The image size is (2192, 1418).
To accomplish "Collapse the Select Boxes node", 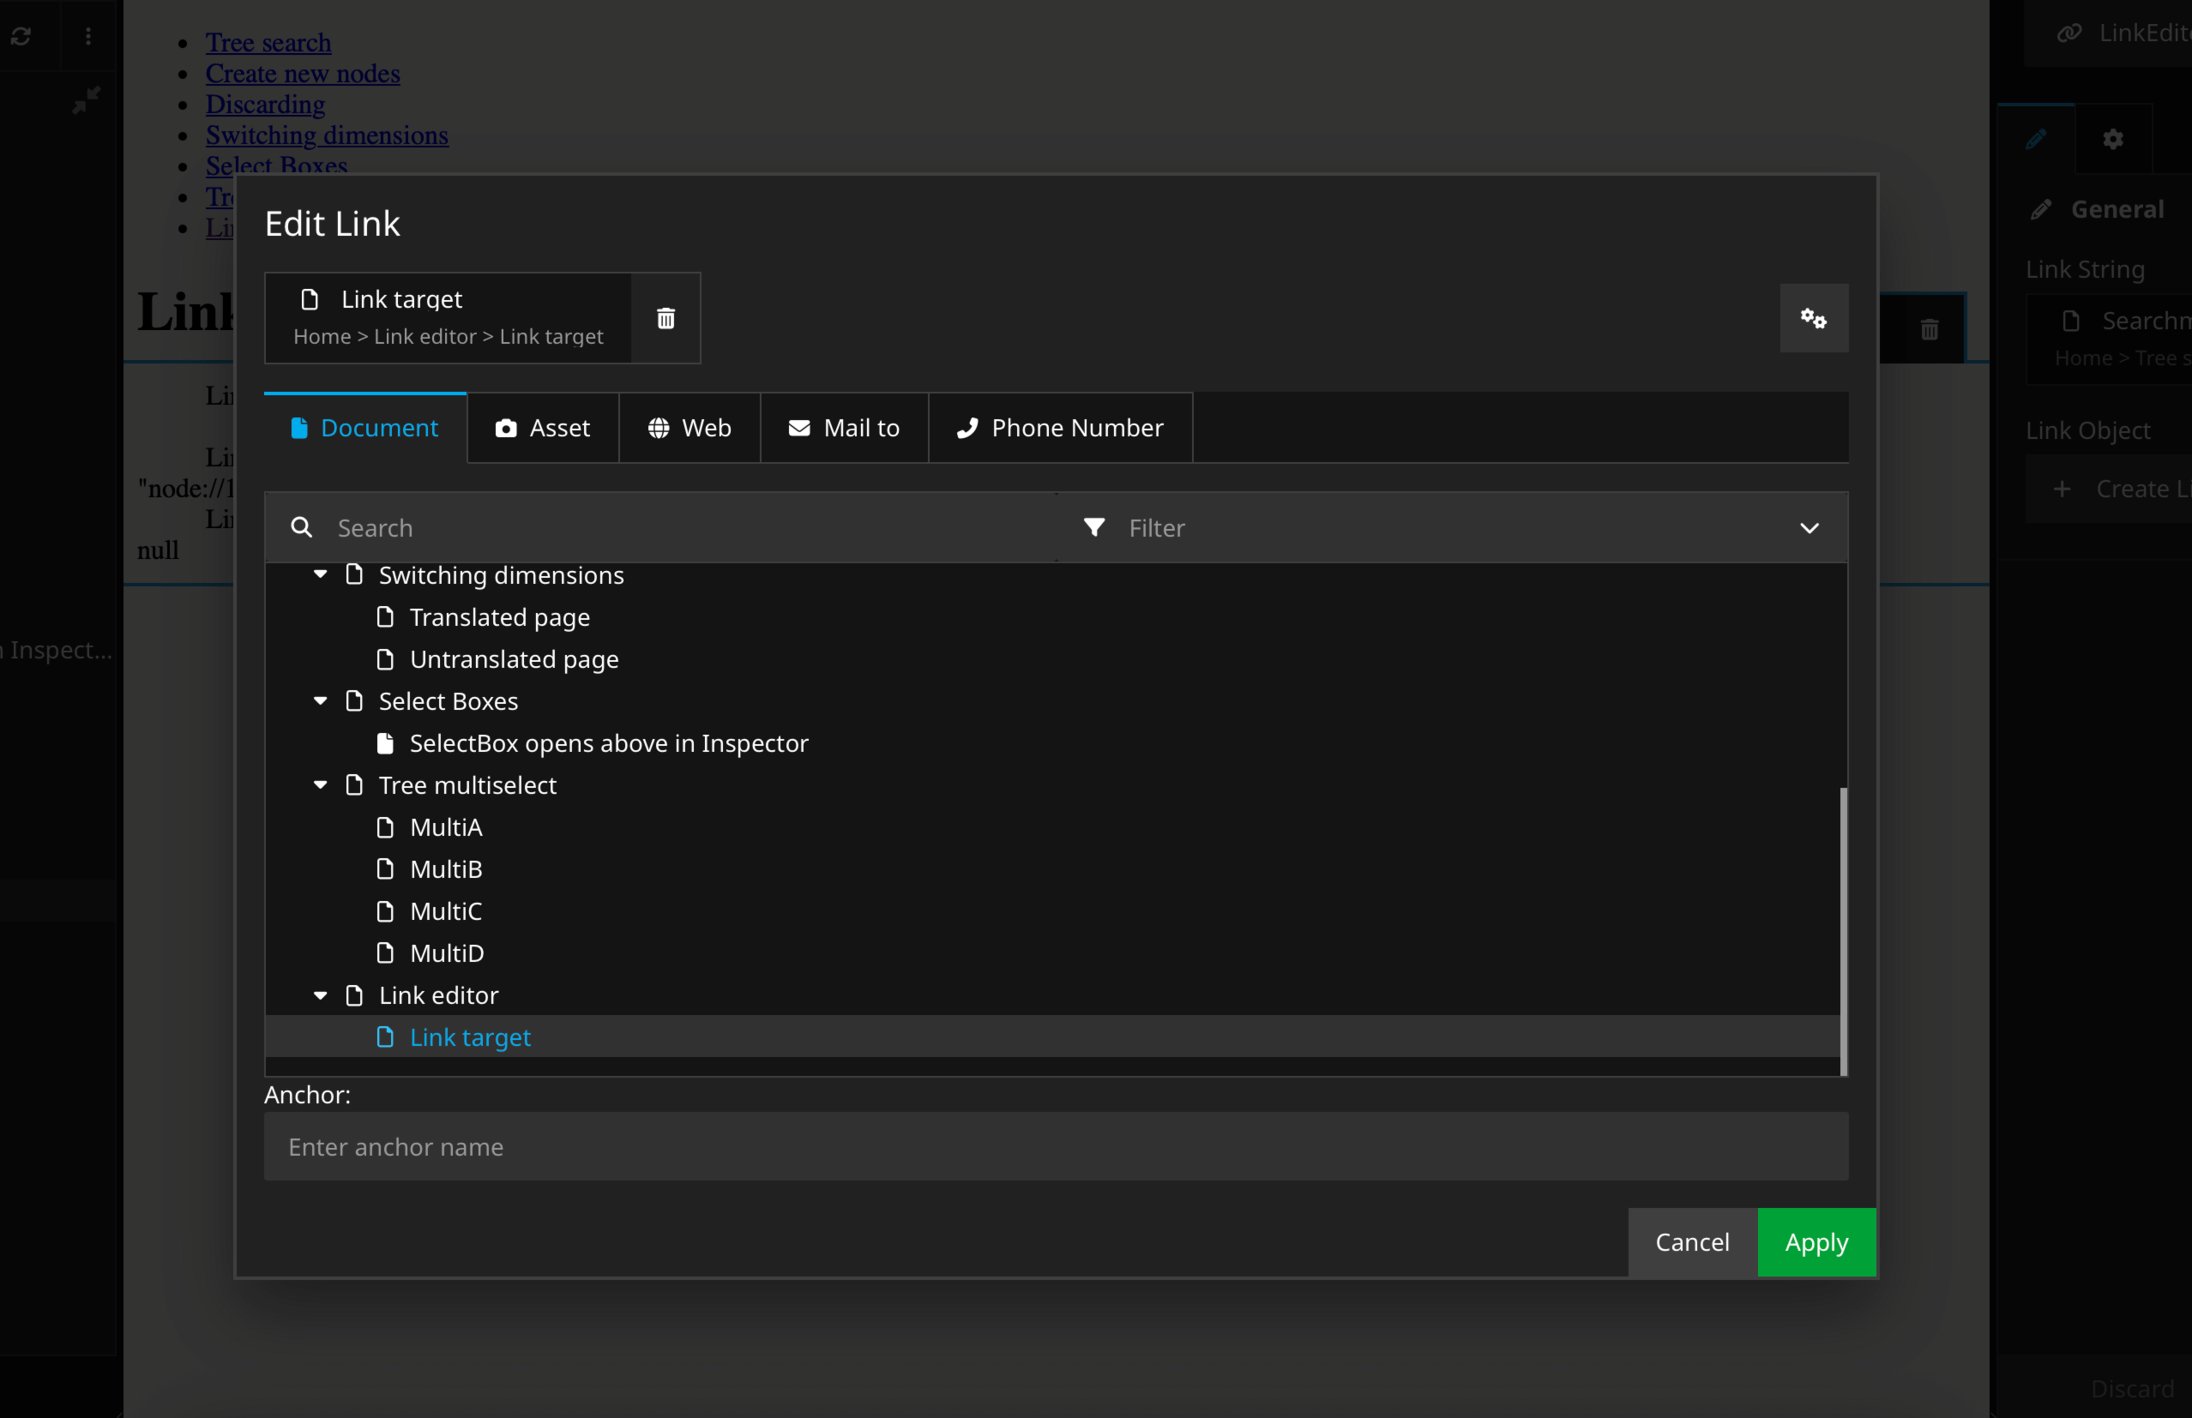I will point(320,701).
